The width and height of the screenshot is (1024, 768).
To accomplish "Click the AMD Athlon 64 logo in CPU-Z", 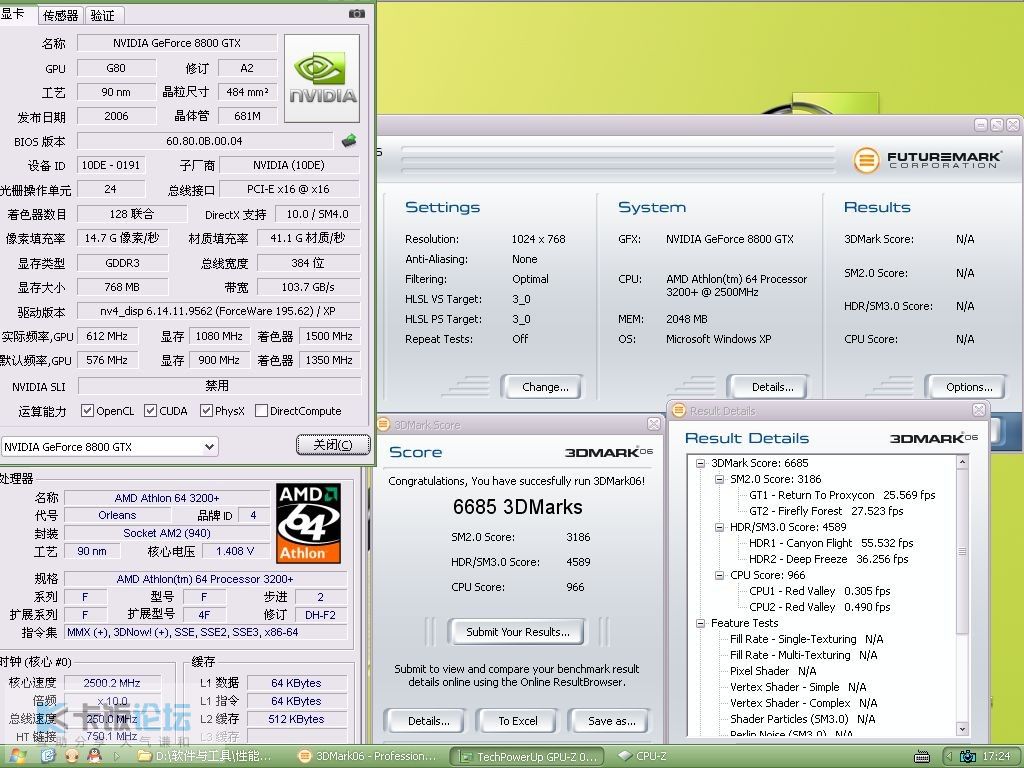I will 308,523.
